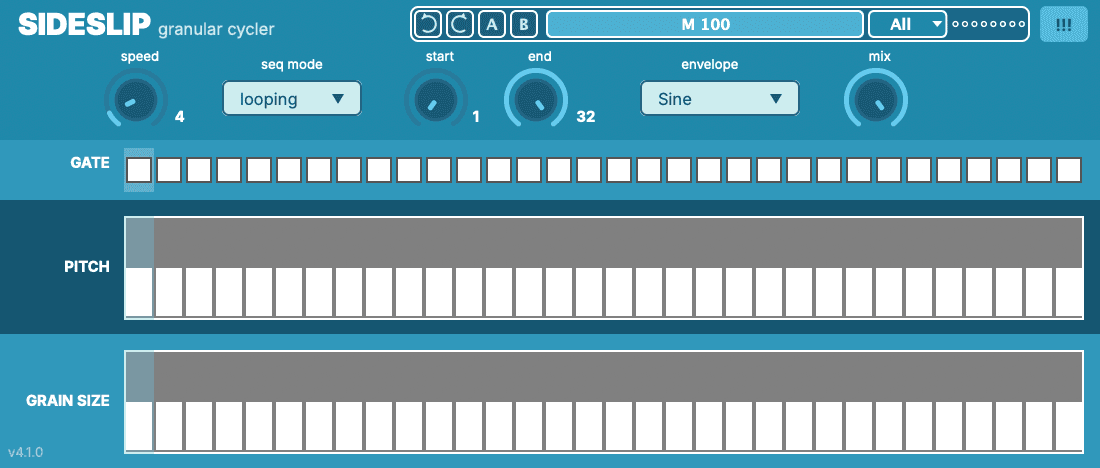Viewport: 1100px width, 468px height.
Task: Open the envelope Sine dropdown
Action: (x=720, y=98)
